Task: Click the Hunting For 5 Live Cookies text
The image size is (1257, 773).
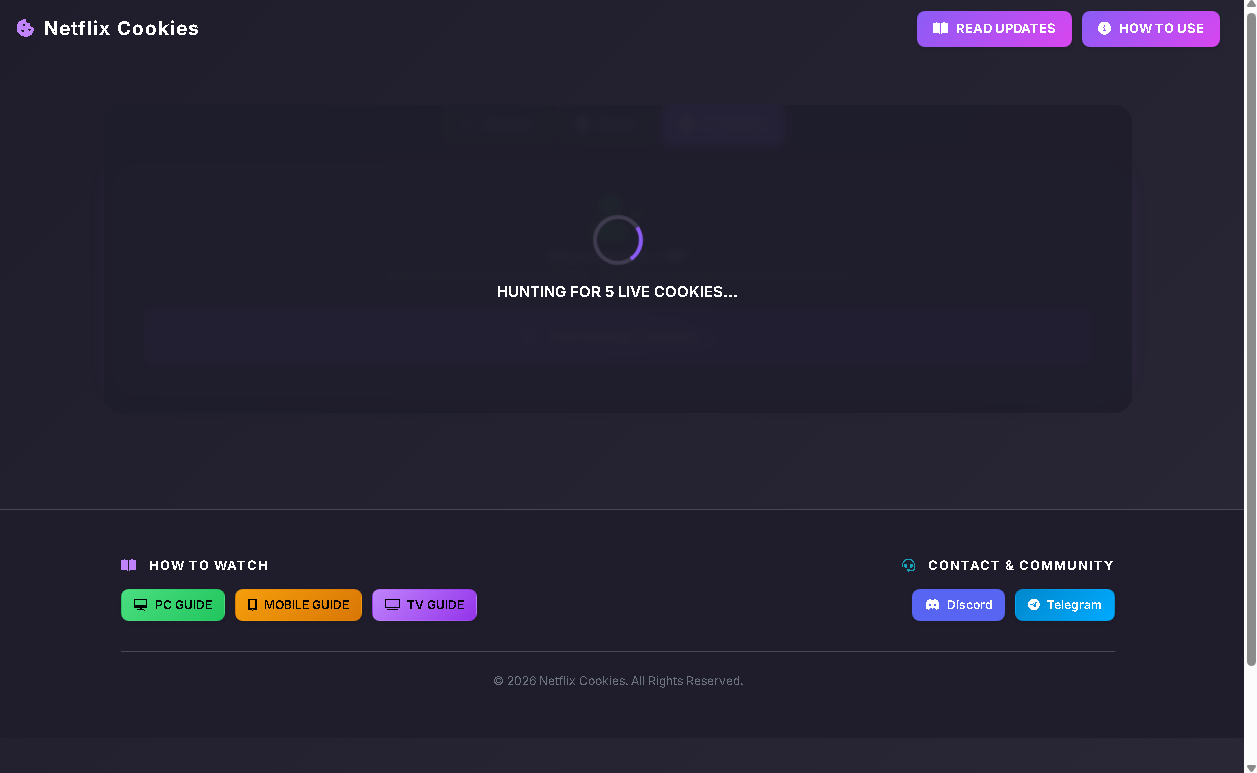Action: click(617, 292)
